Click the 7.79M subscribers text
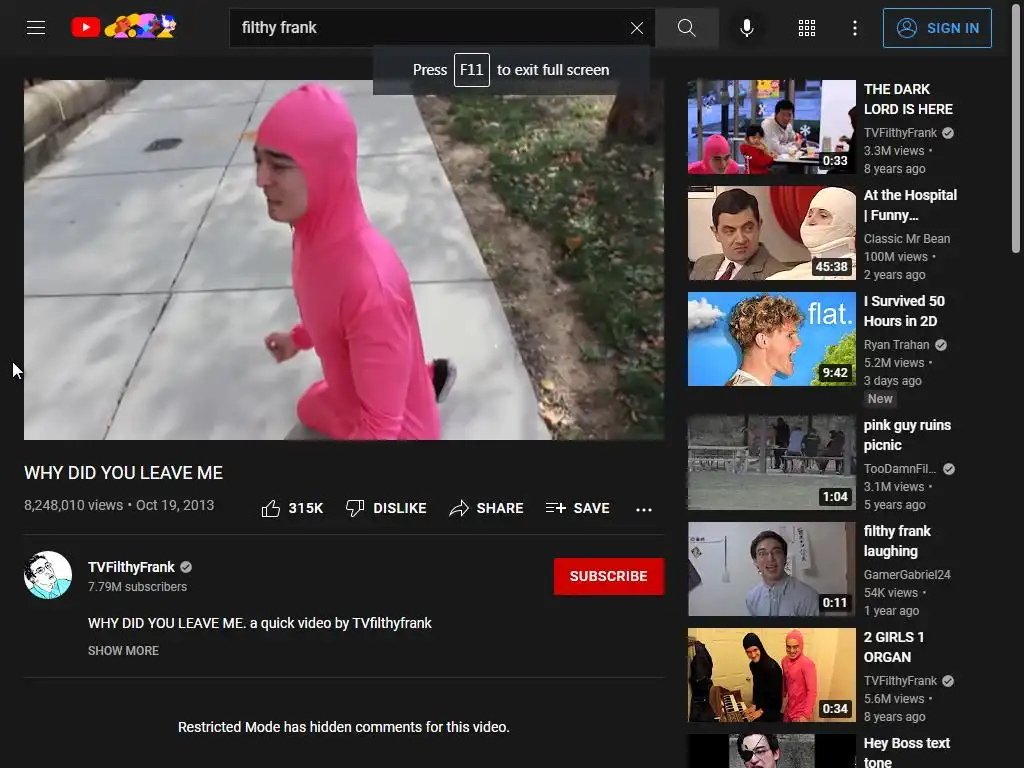Screen dimensions: 1024x768 click(137, 586)
